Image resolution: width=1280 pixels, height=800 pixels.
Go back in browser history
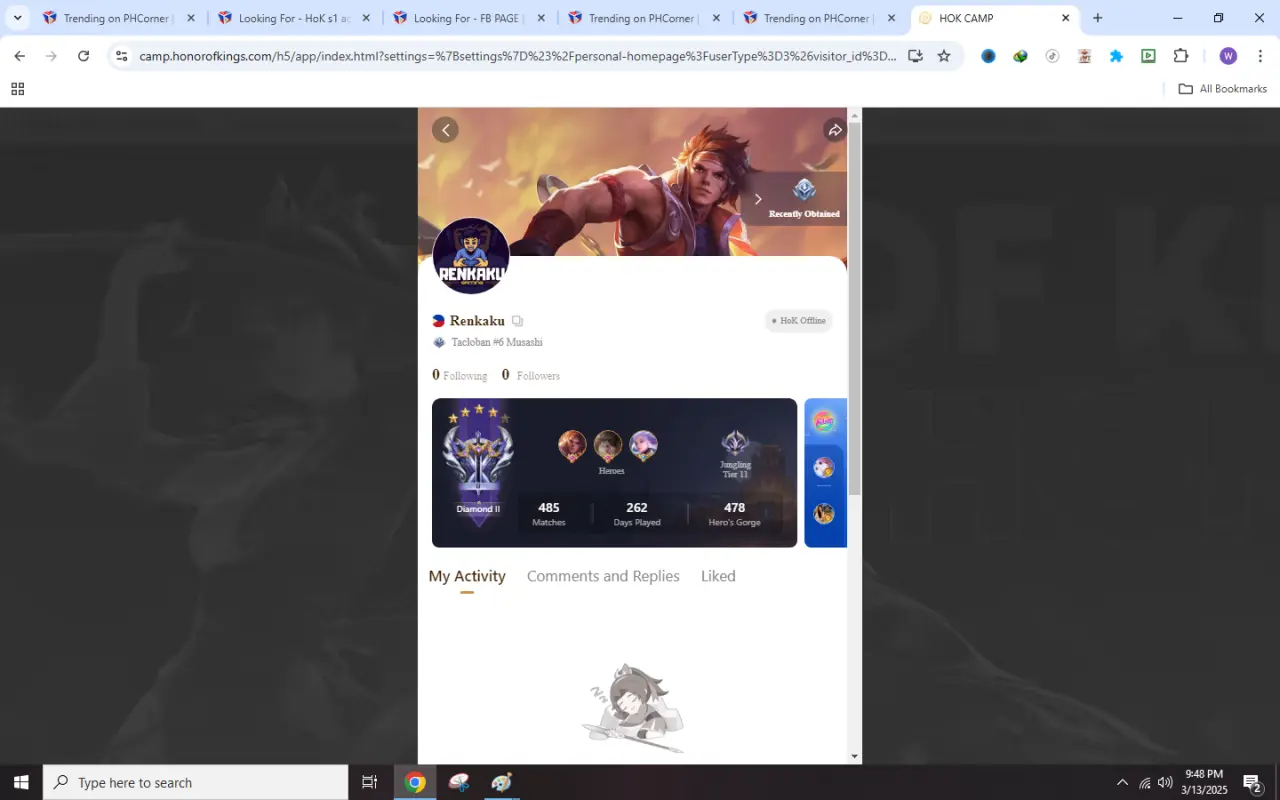coord(19,56)
